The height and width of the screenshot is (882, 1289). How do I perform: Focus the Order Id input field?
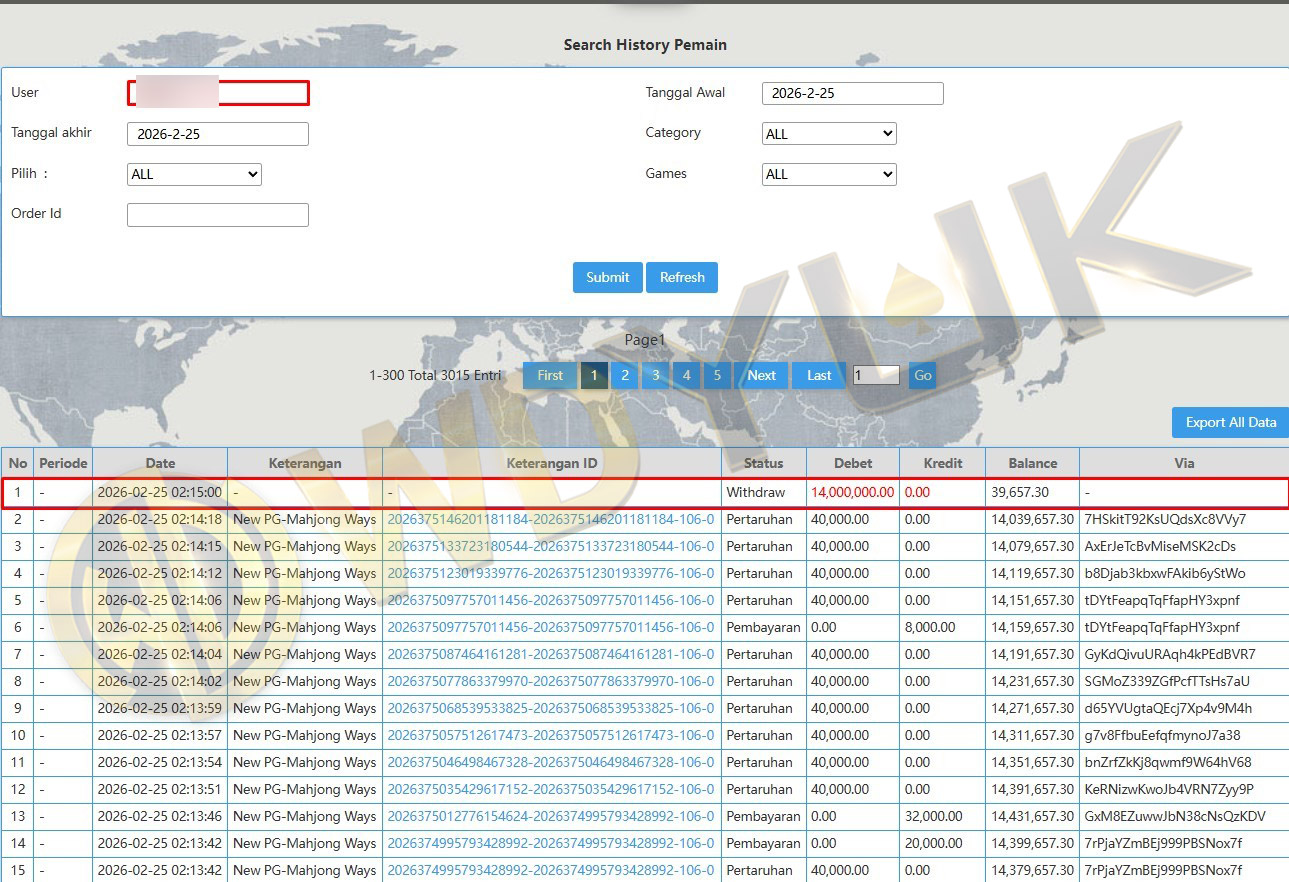click(x=218, y=215)
